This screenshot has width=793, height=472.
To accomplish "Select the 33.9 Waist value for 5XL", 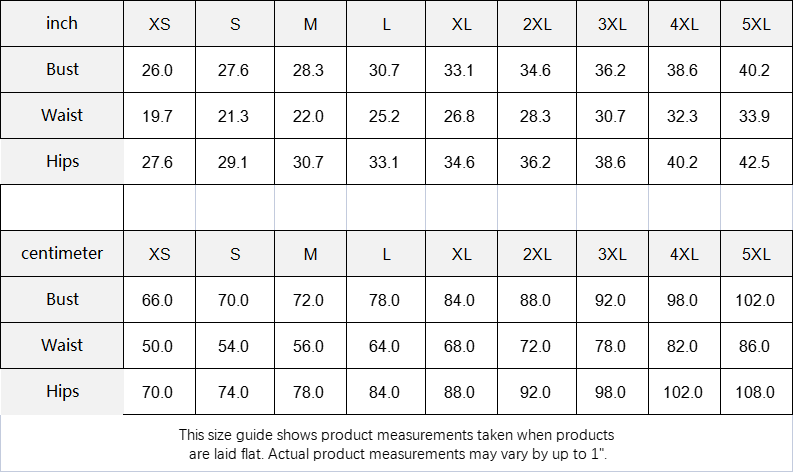I will [x=756, y=117].
